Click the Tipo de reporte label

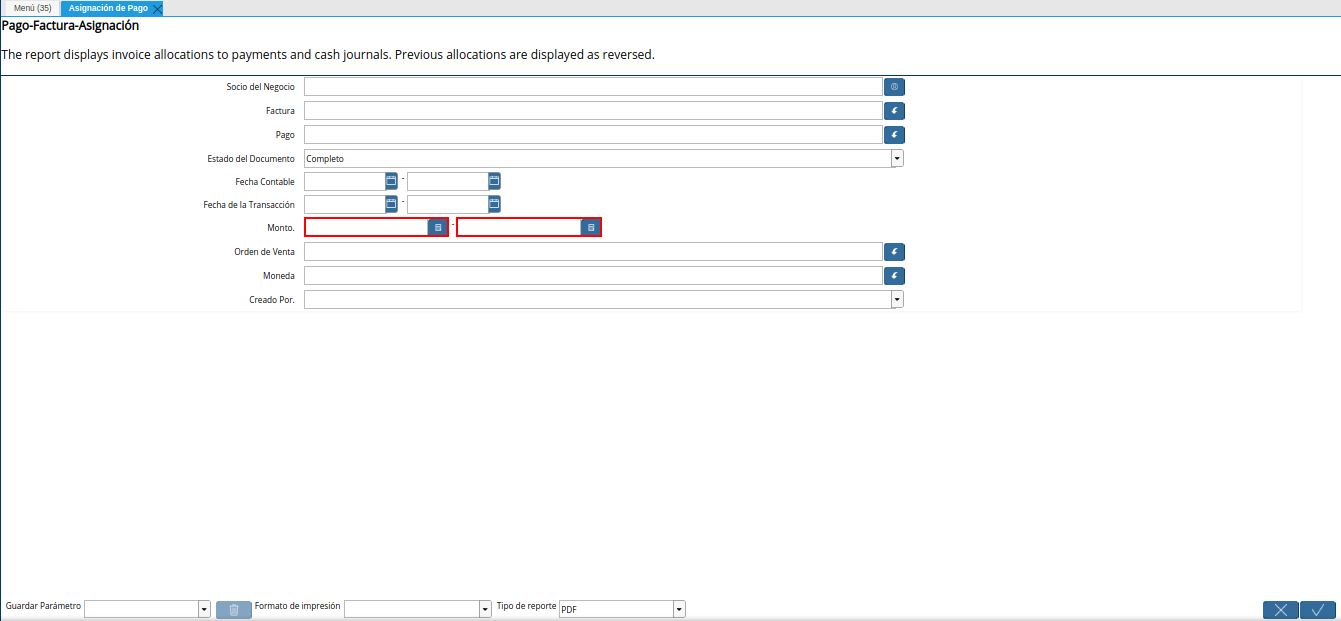point(526,606)
